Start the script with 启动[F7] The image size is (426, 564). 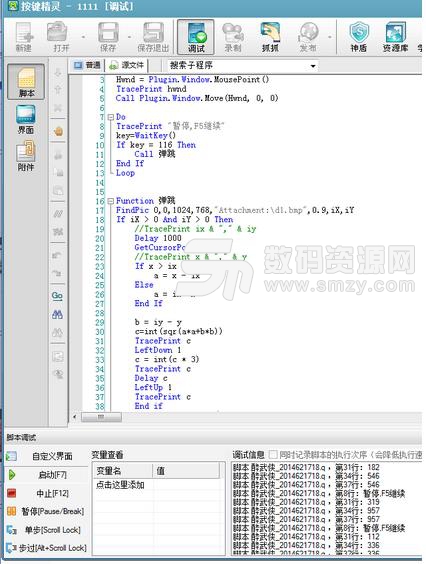pyautogui.click(x=46, y=475)
